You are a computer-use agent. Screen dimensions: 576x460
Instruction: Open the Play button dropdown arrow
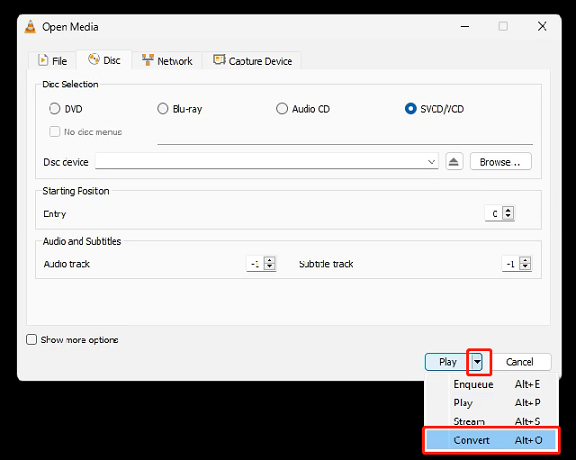(477, 362)
